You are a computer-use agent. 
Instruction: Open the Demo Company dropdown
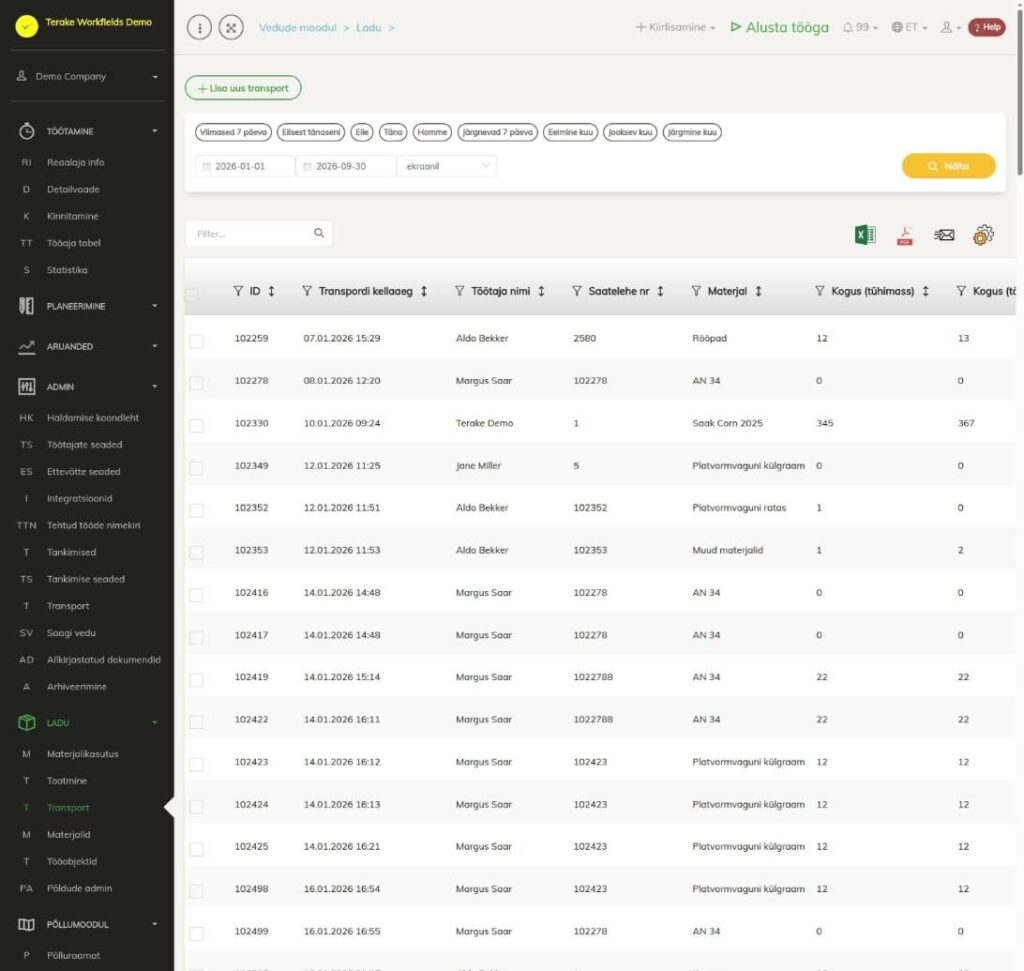(x=87, y=76)
